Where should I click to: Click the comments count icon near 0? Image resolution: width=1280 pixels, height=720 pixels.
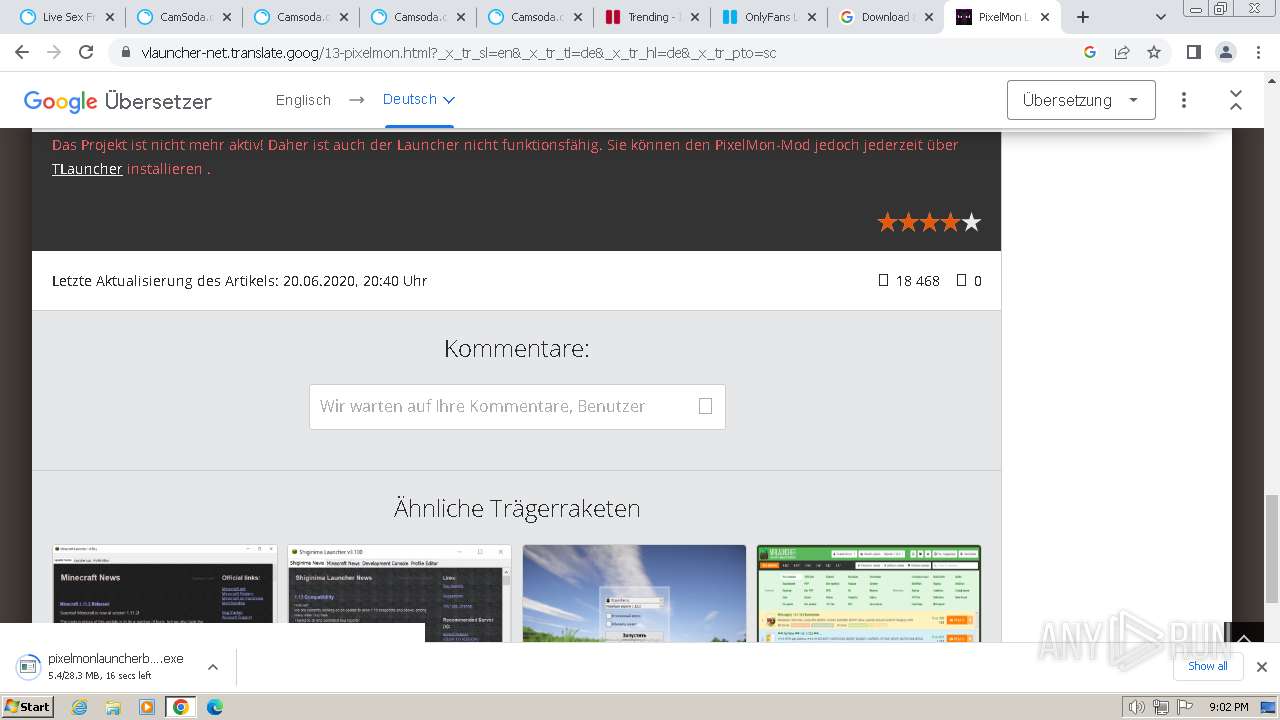(961, 281)
